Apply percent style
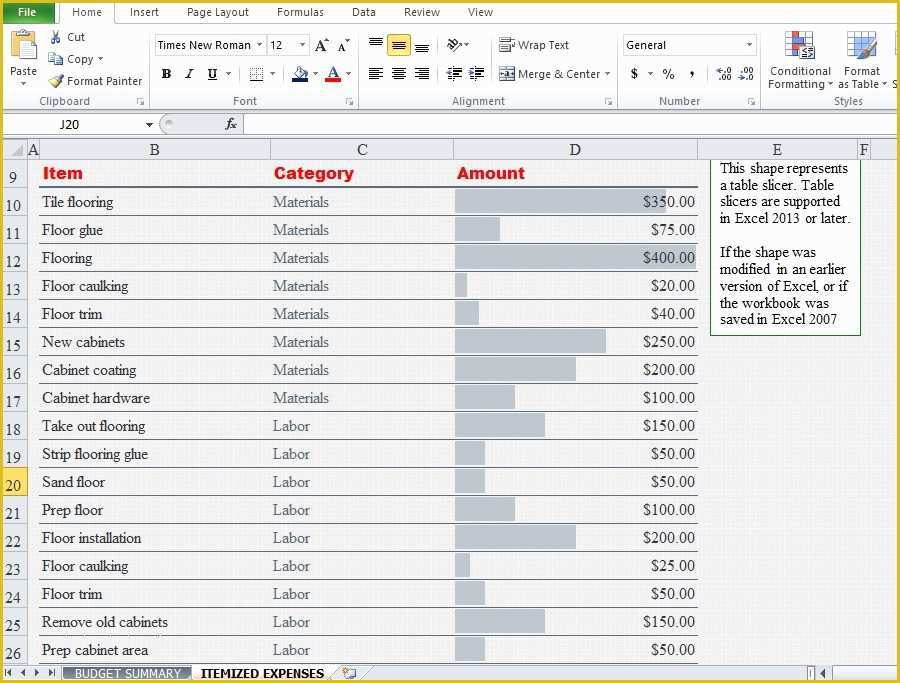Screen dimensions: 900x683 tap(669, 73)
